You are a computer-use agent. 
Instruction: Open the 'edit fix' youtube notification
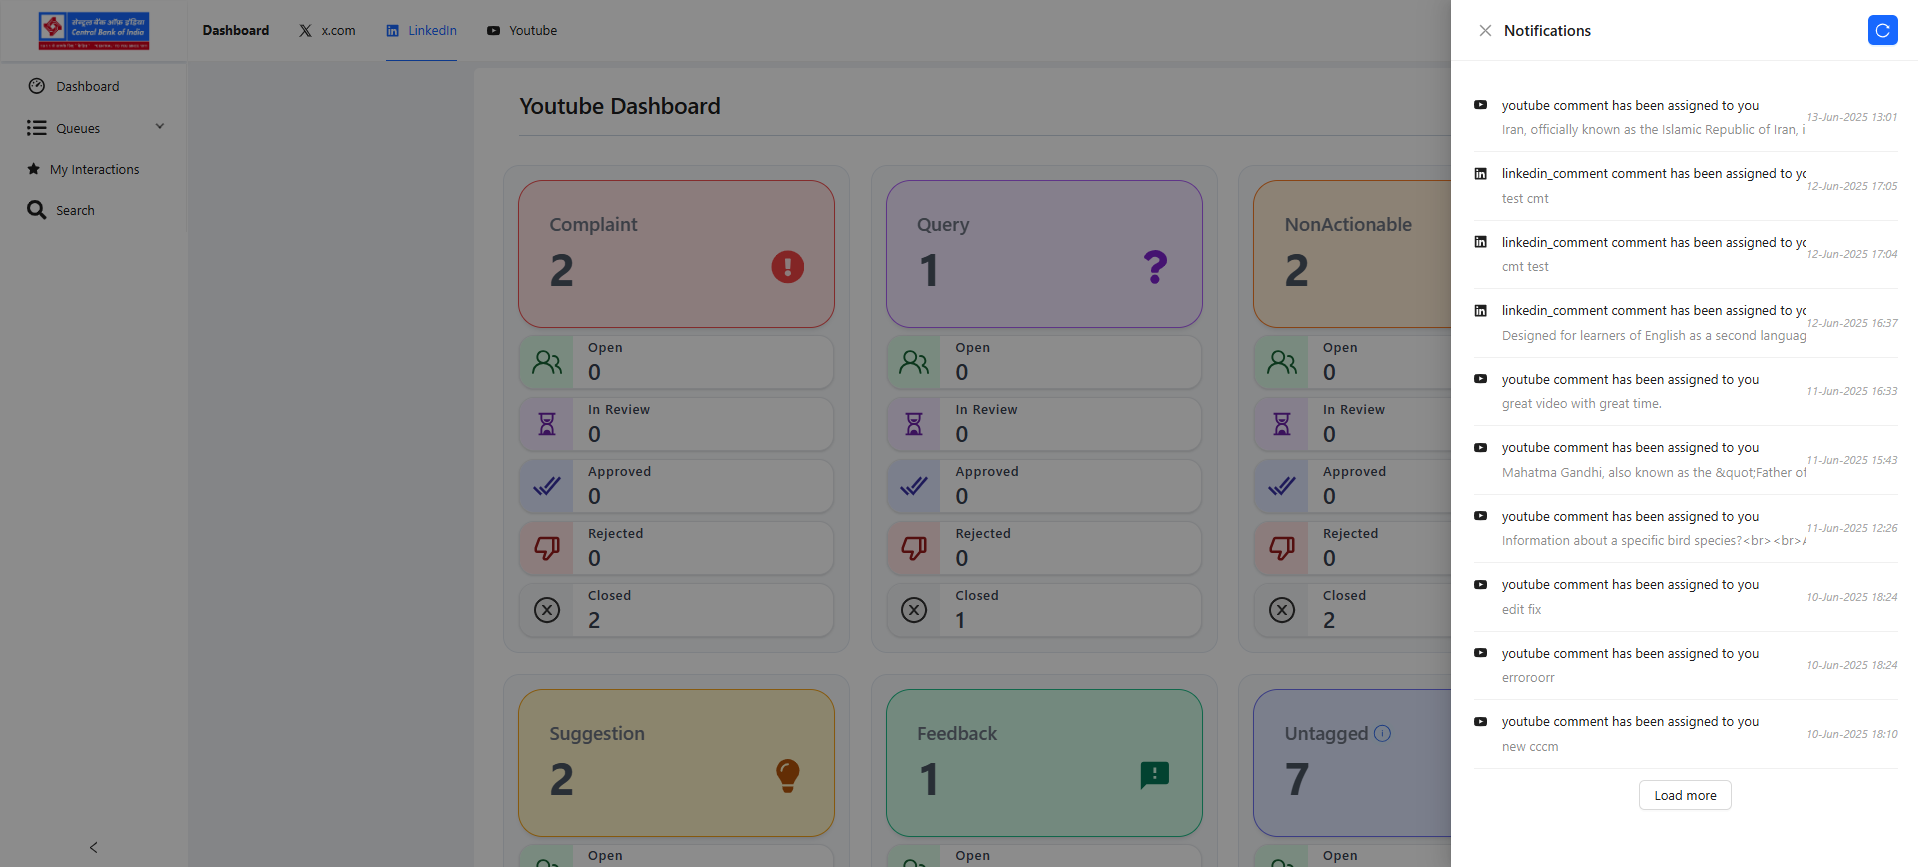1685,597
